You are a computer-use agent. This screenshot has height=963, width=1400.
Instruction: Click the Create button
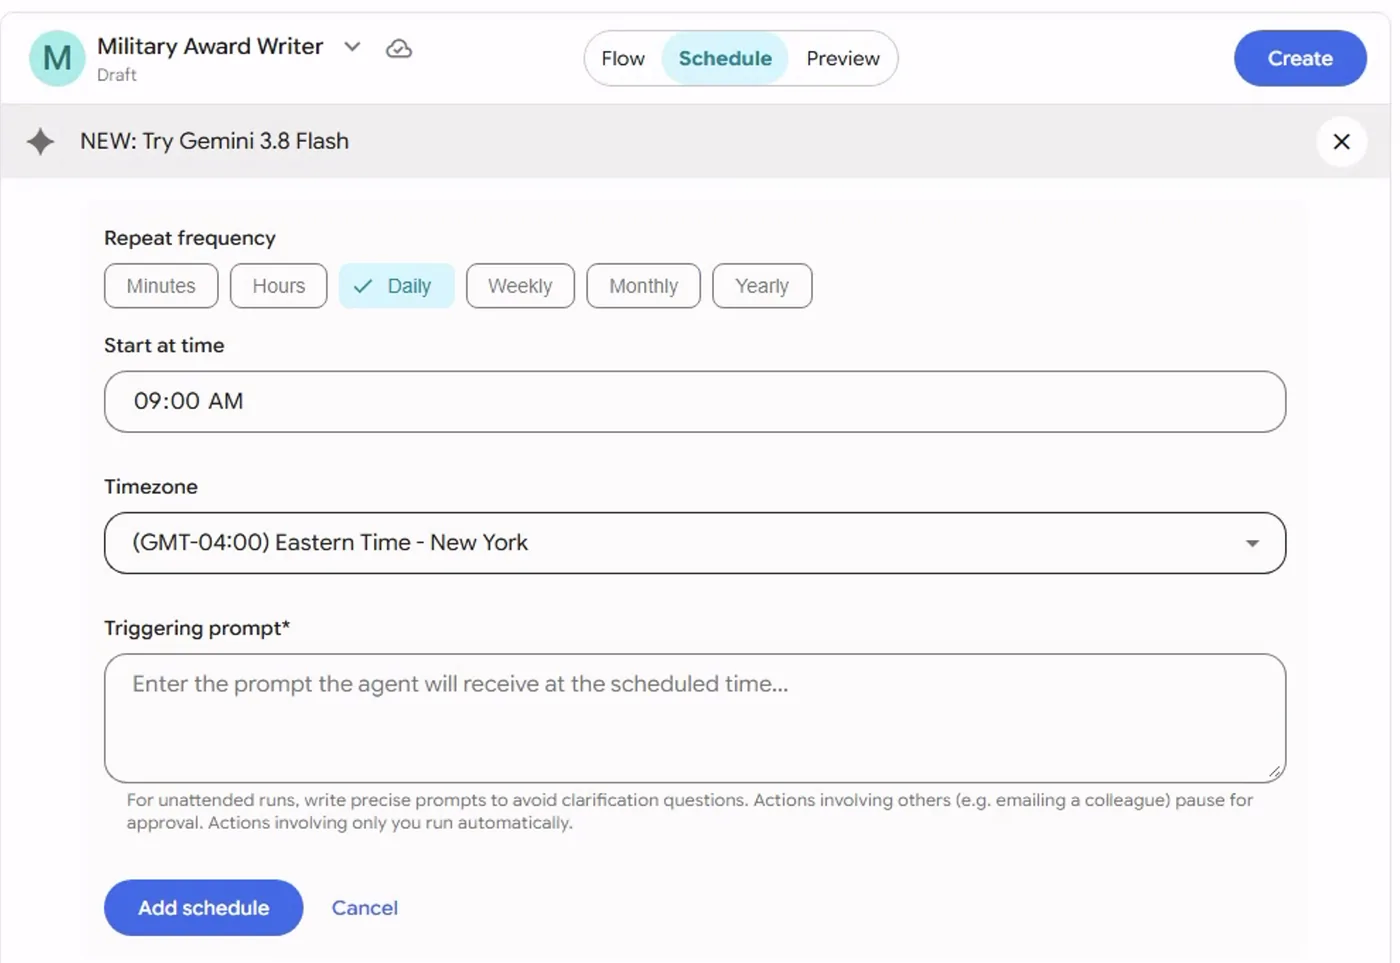(1300, 59)
